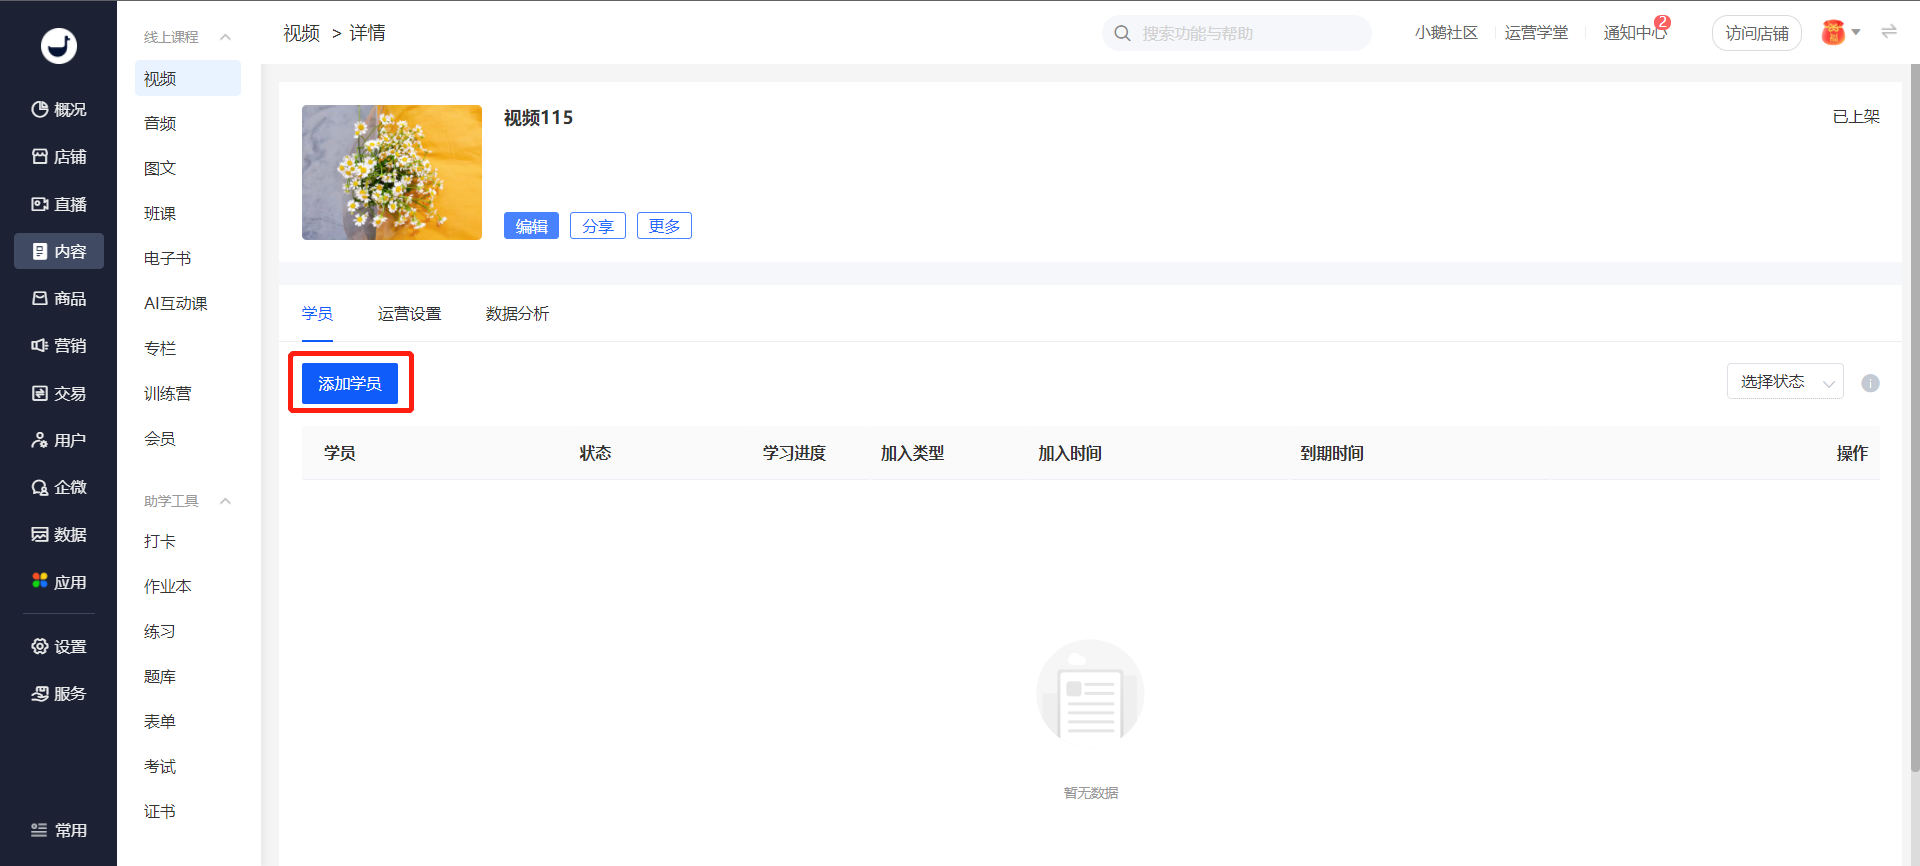Switch to the 数据分析 tab
1920x866 pixels.
[x=517, y=314]
